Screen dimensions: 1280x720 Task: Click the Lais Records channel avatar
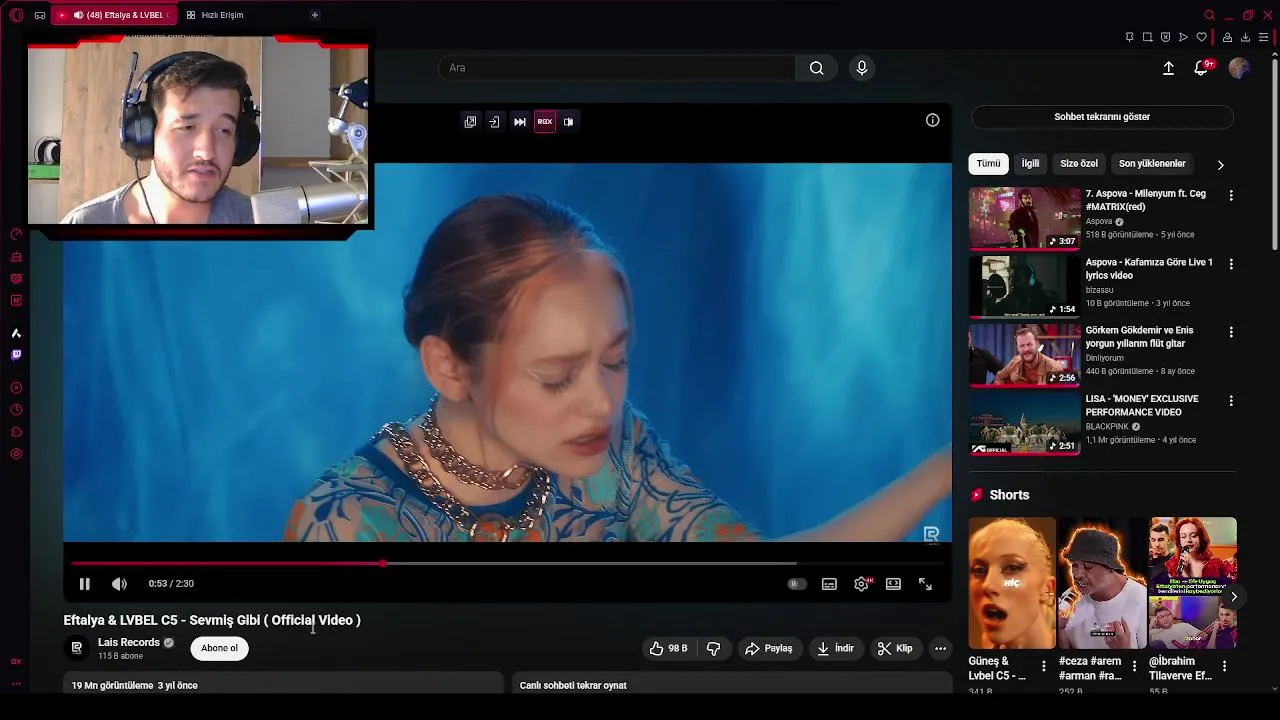76,648
